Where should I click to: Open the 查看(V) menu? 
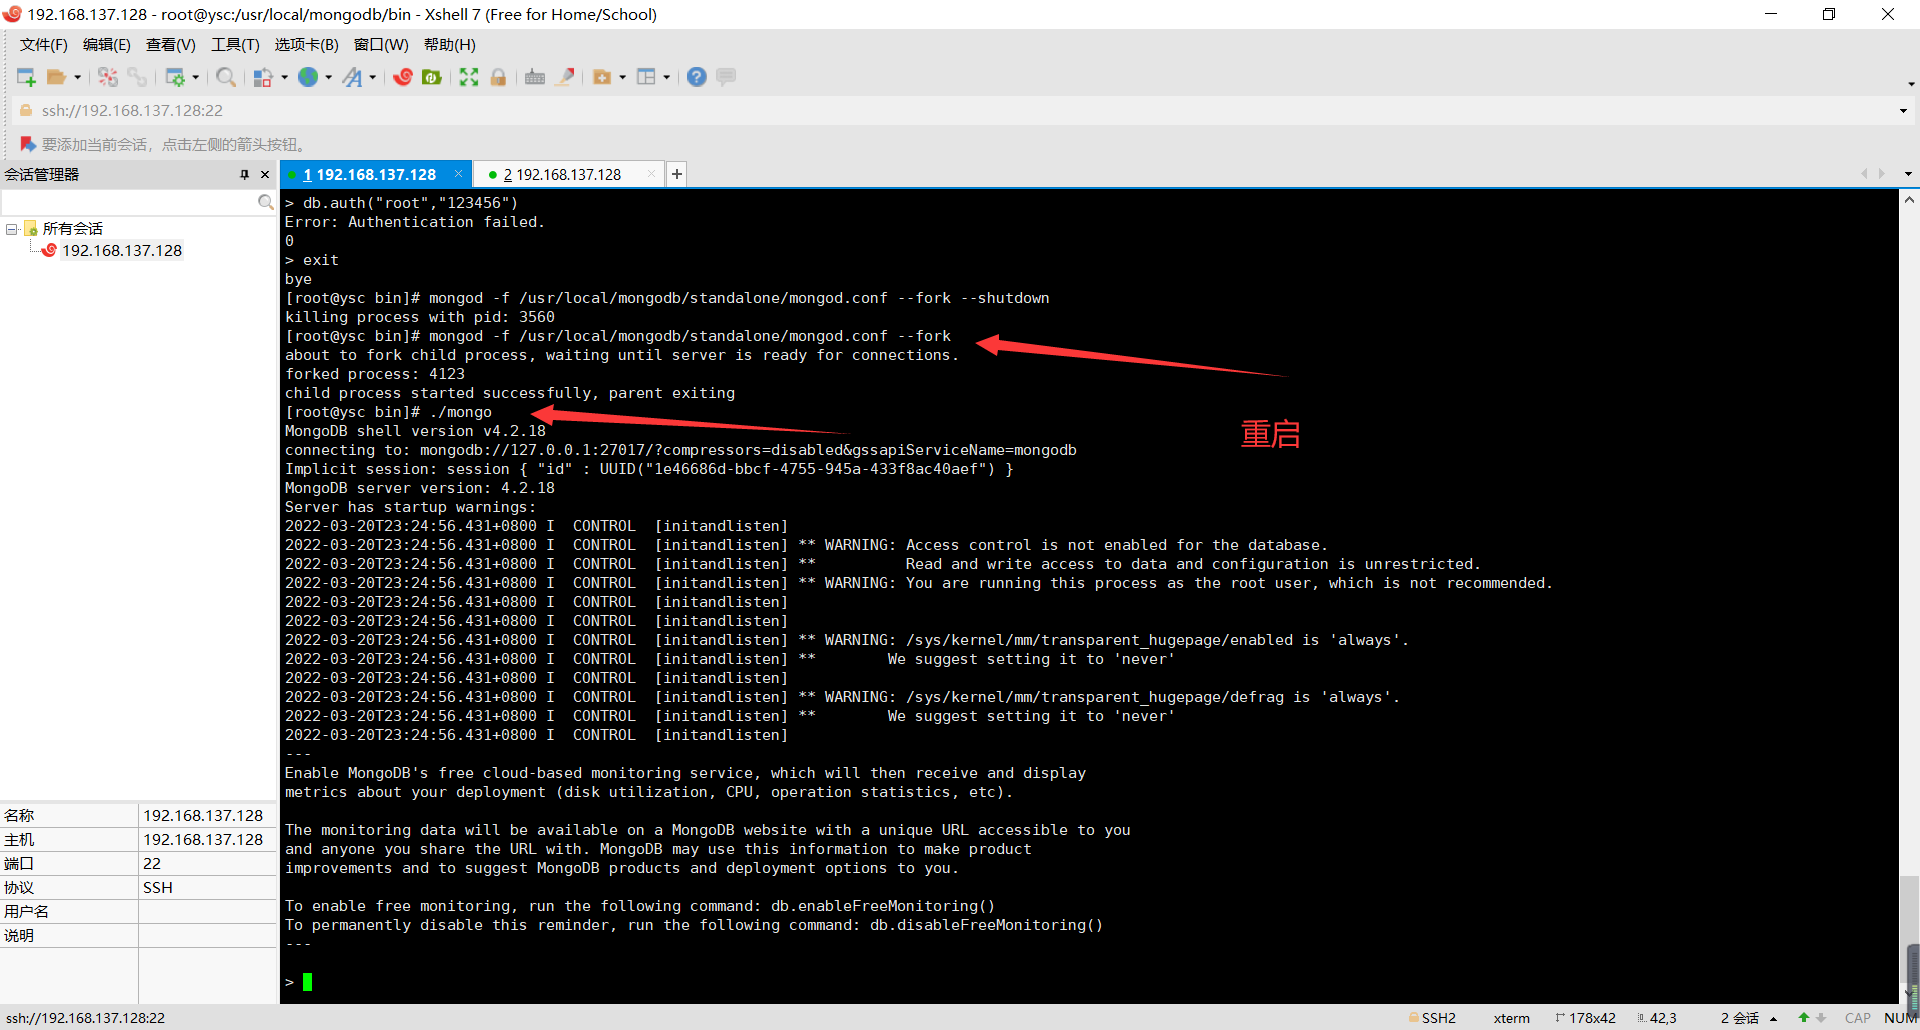tap(171, 45)
